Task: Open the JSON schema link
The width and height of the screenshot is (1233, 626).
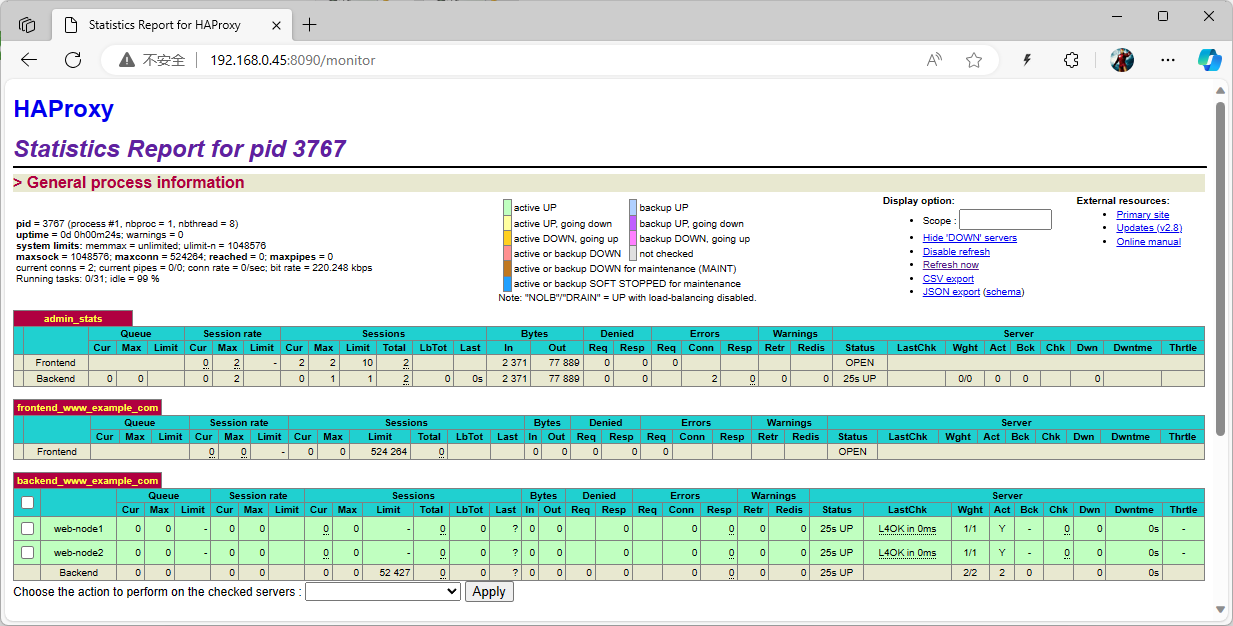Action: 1003,292
